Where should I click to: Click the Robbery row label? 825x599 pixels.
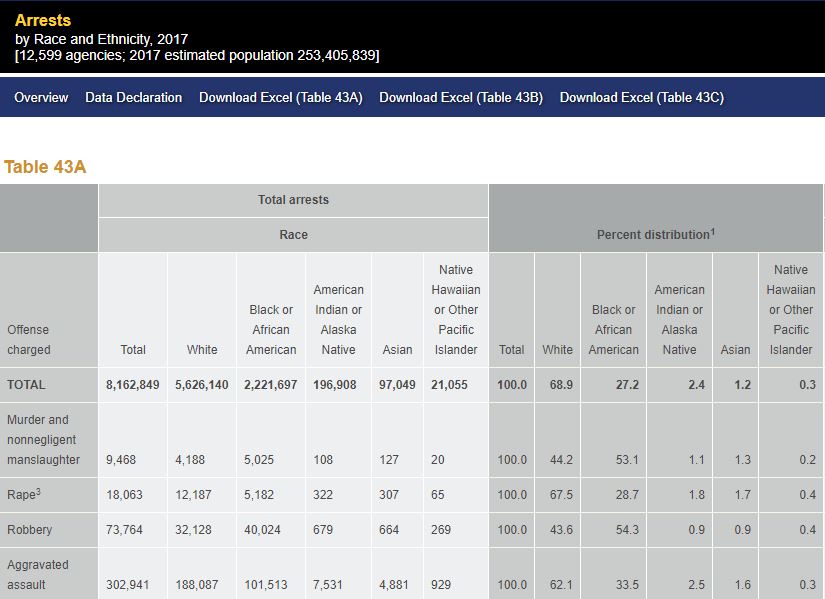coord(30,530)
